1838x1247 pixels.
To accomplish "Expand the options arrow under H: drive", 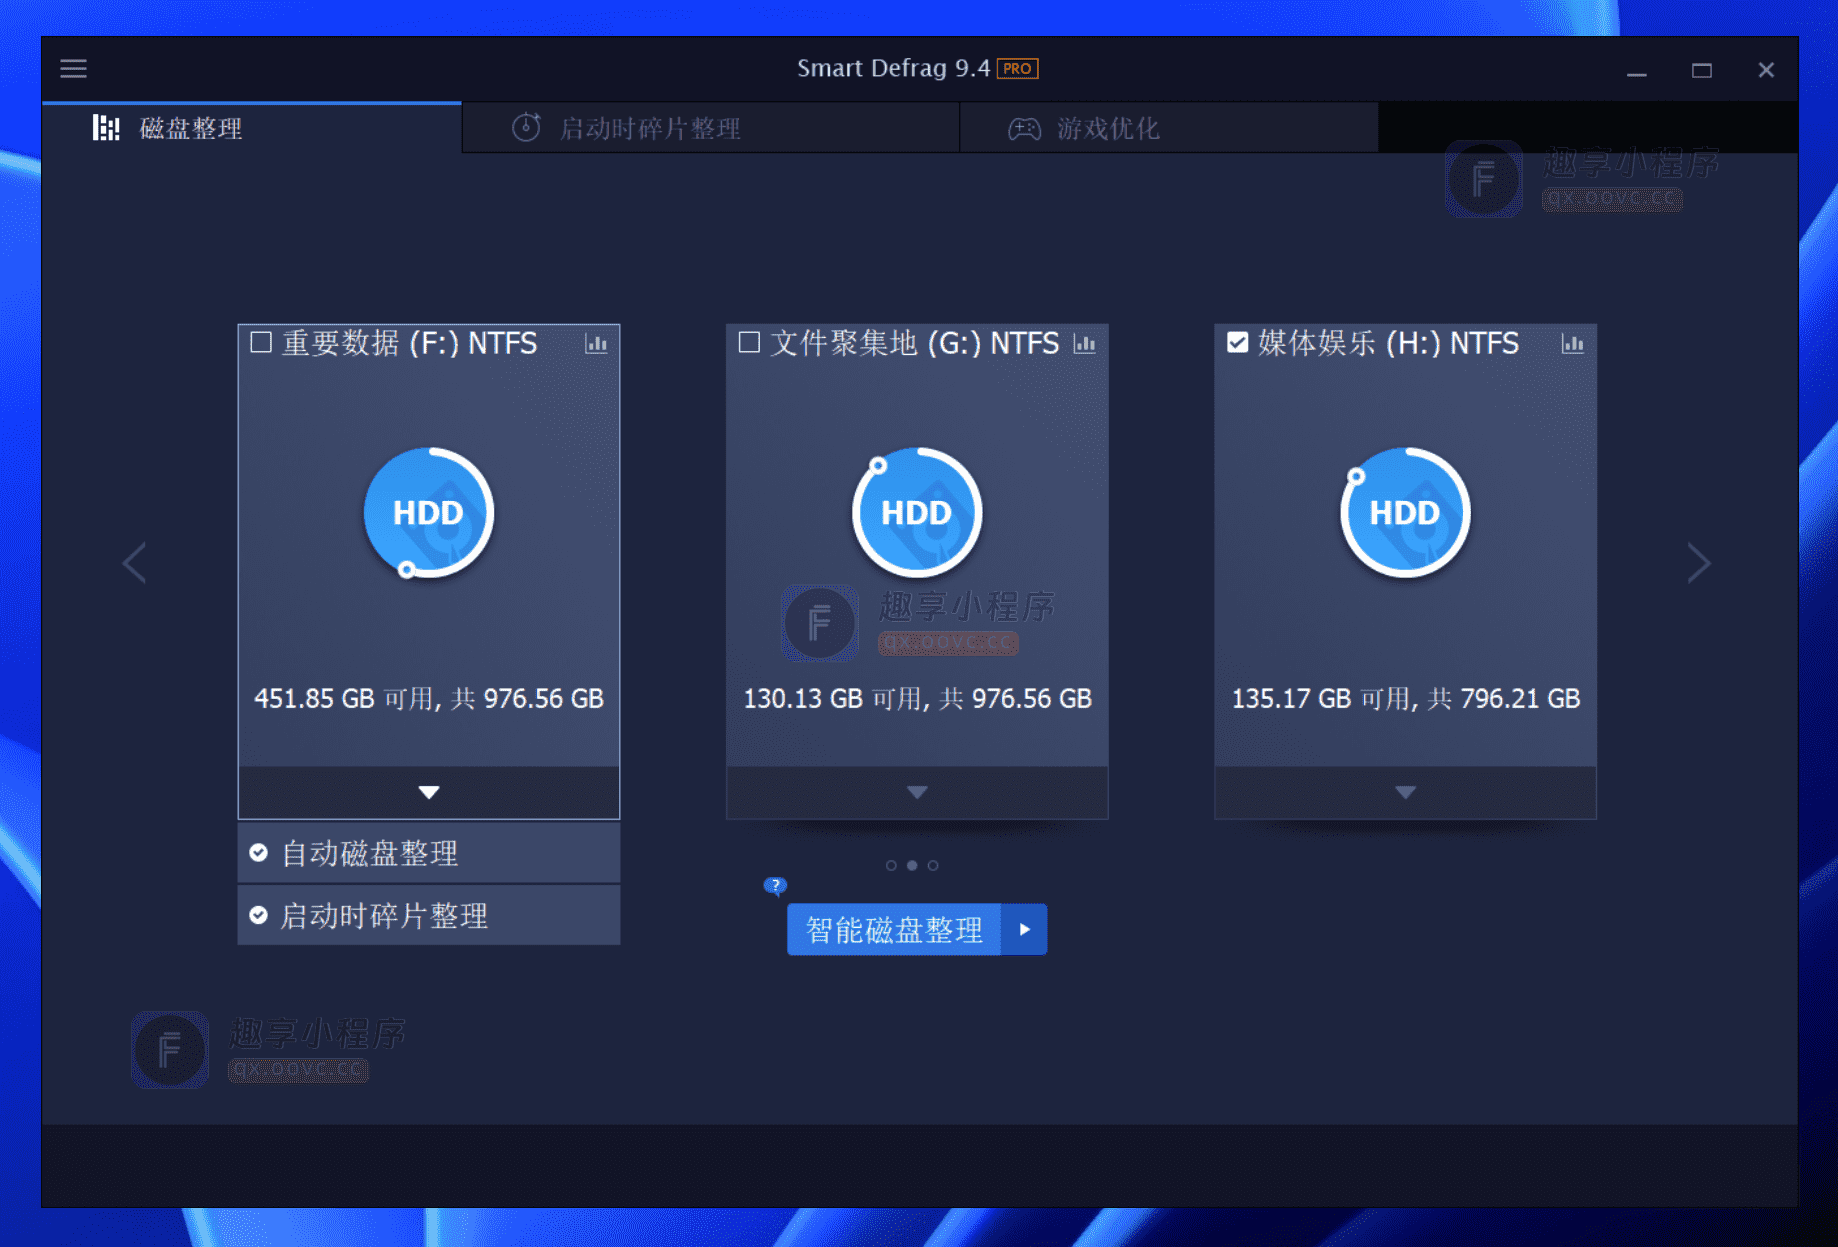I will [x=1405, y=792].
